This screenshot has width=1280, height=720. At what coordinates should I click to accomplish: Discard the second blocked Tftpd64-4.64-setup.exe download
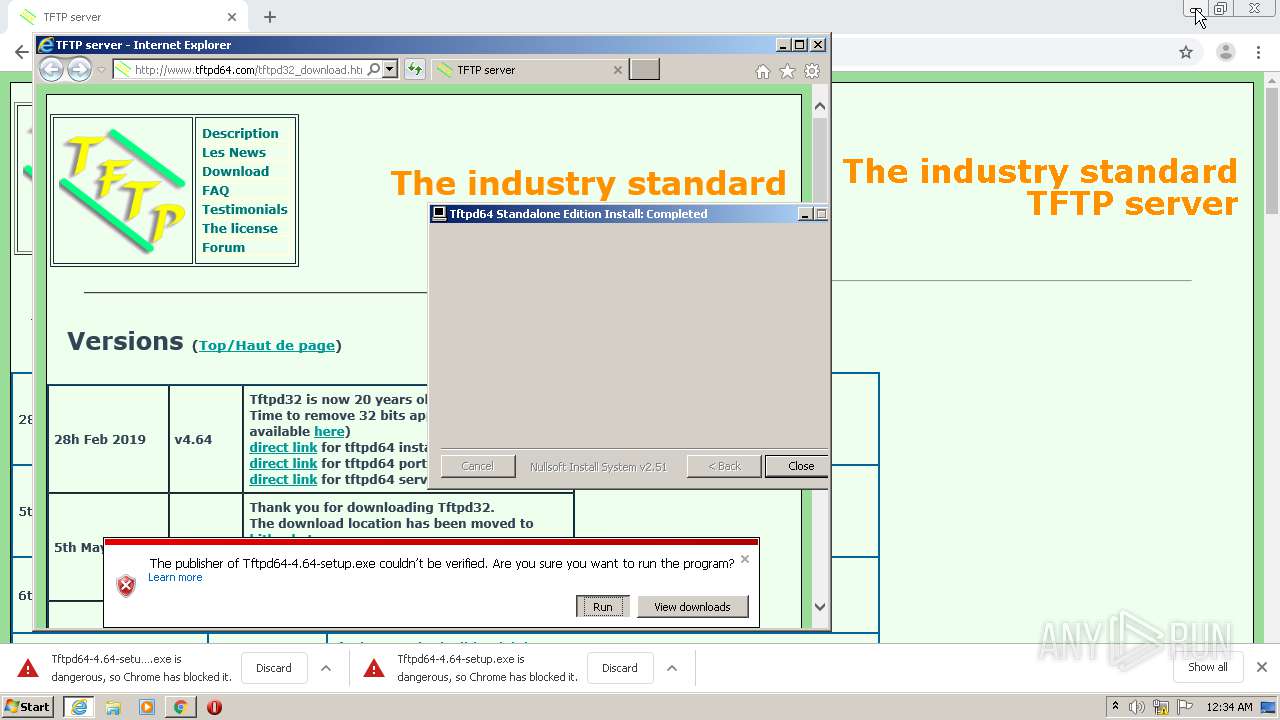(x=619, y=668)
